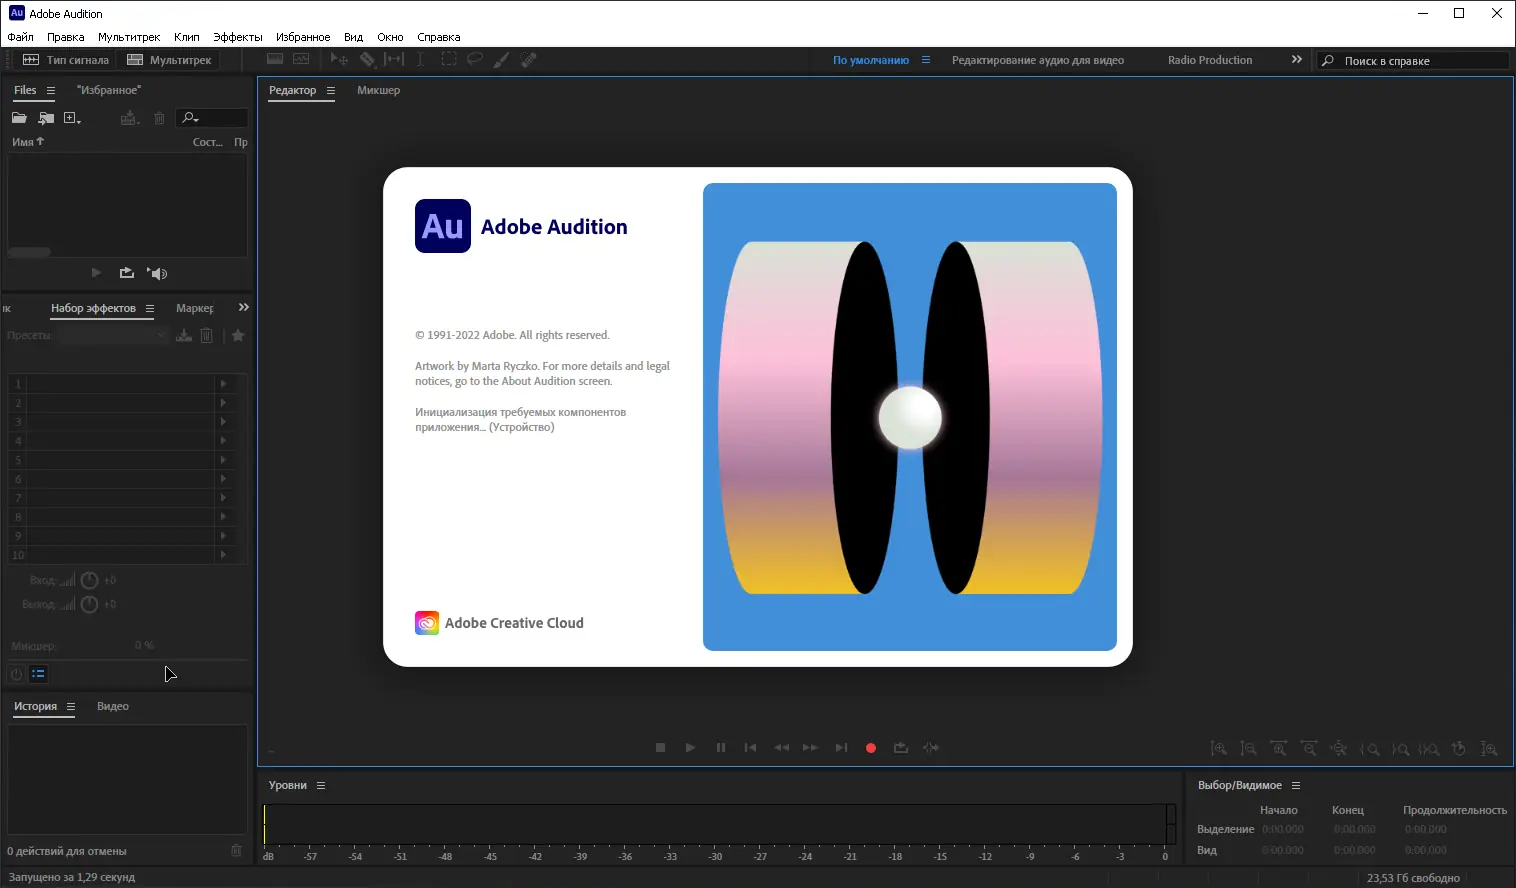The height and width of the screenshot is (888, 1516).
Task: Open the Эффекты menu
Action: coord(237,37)
